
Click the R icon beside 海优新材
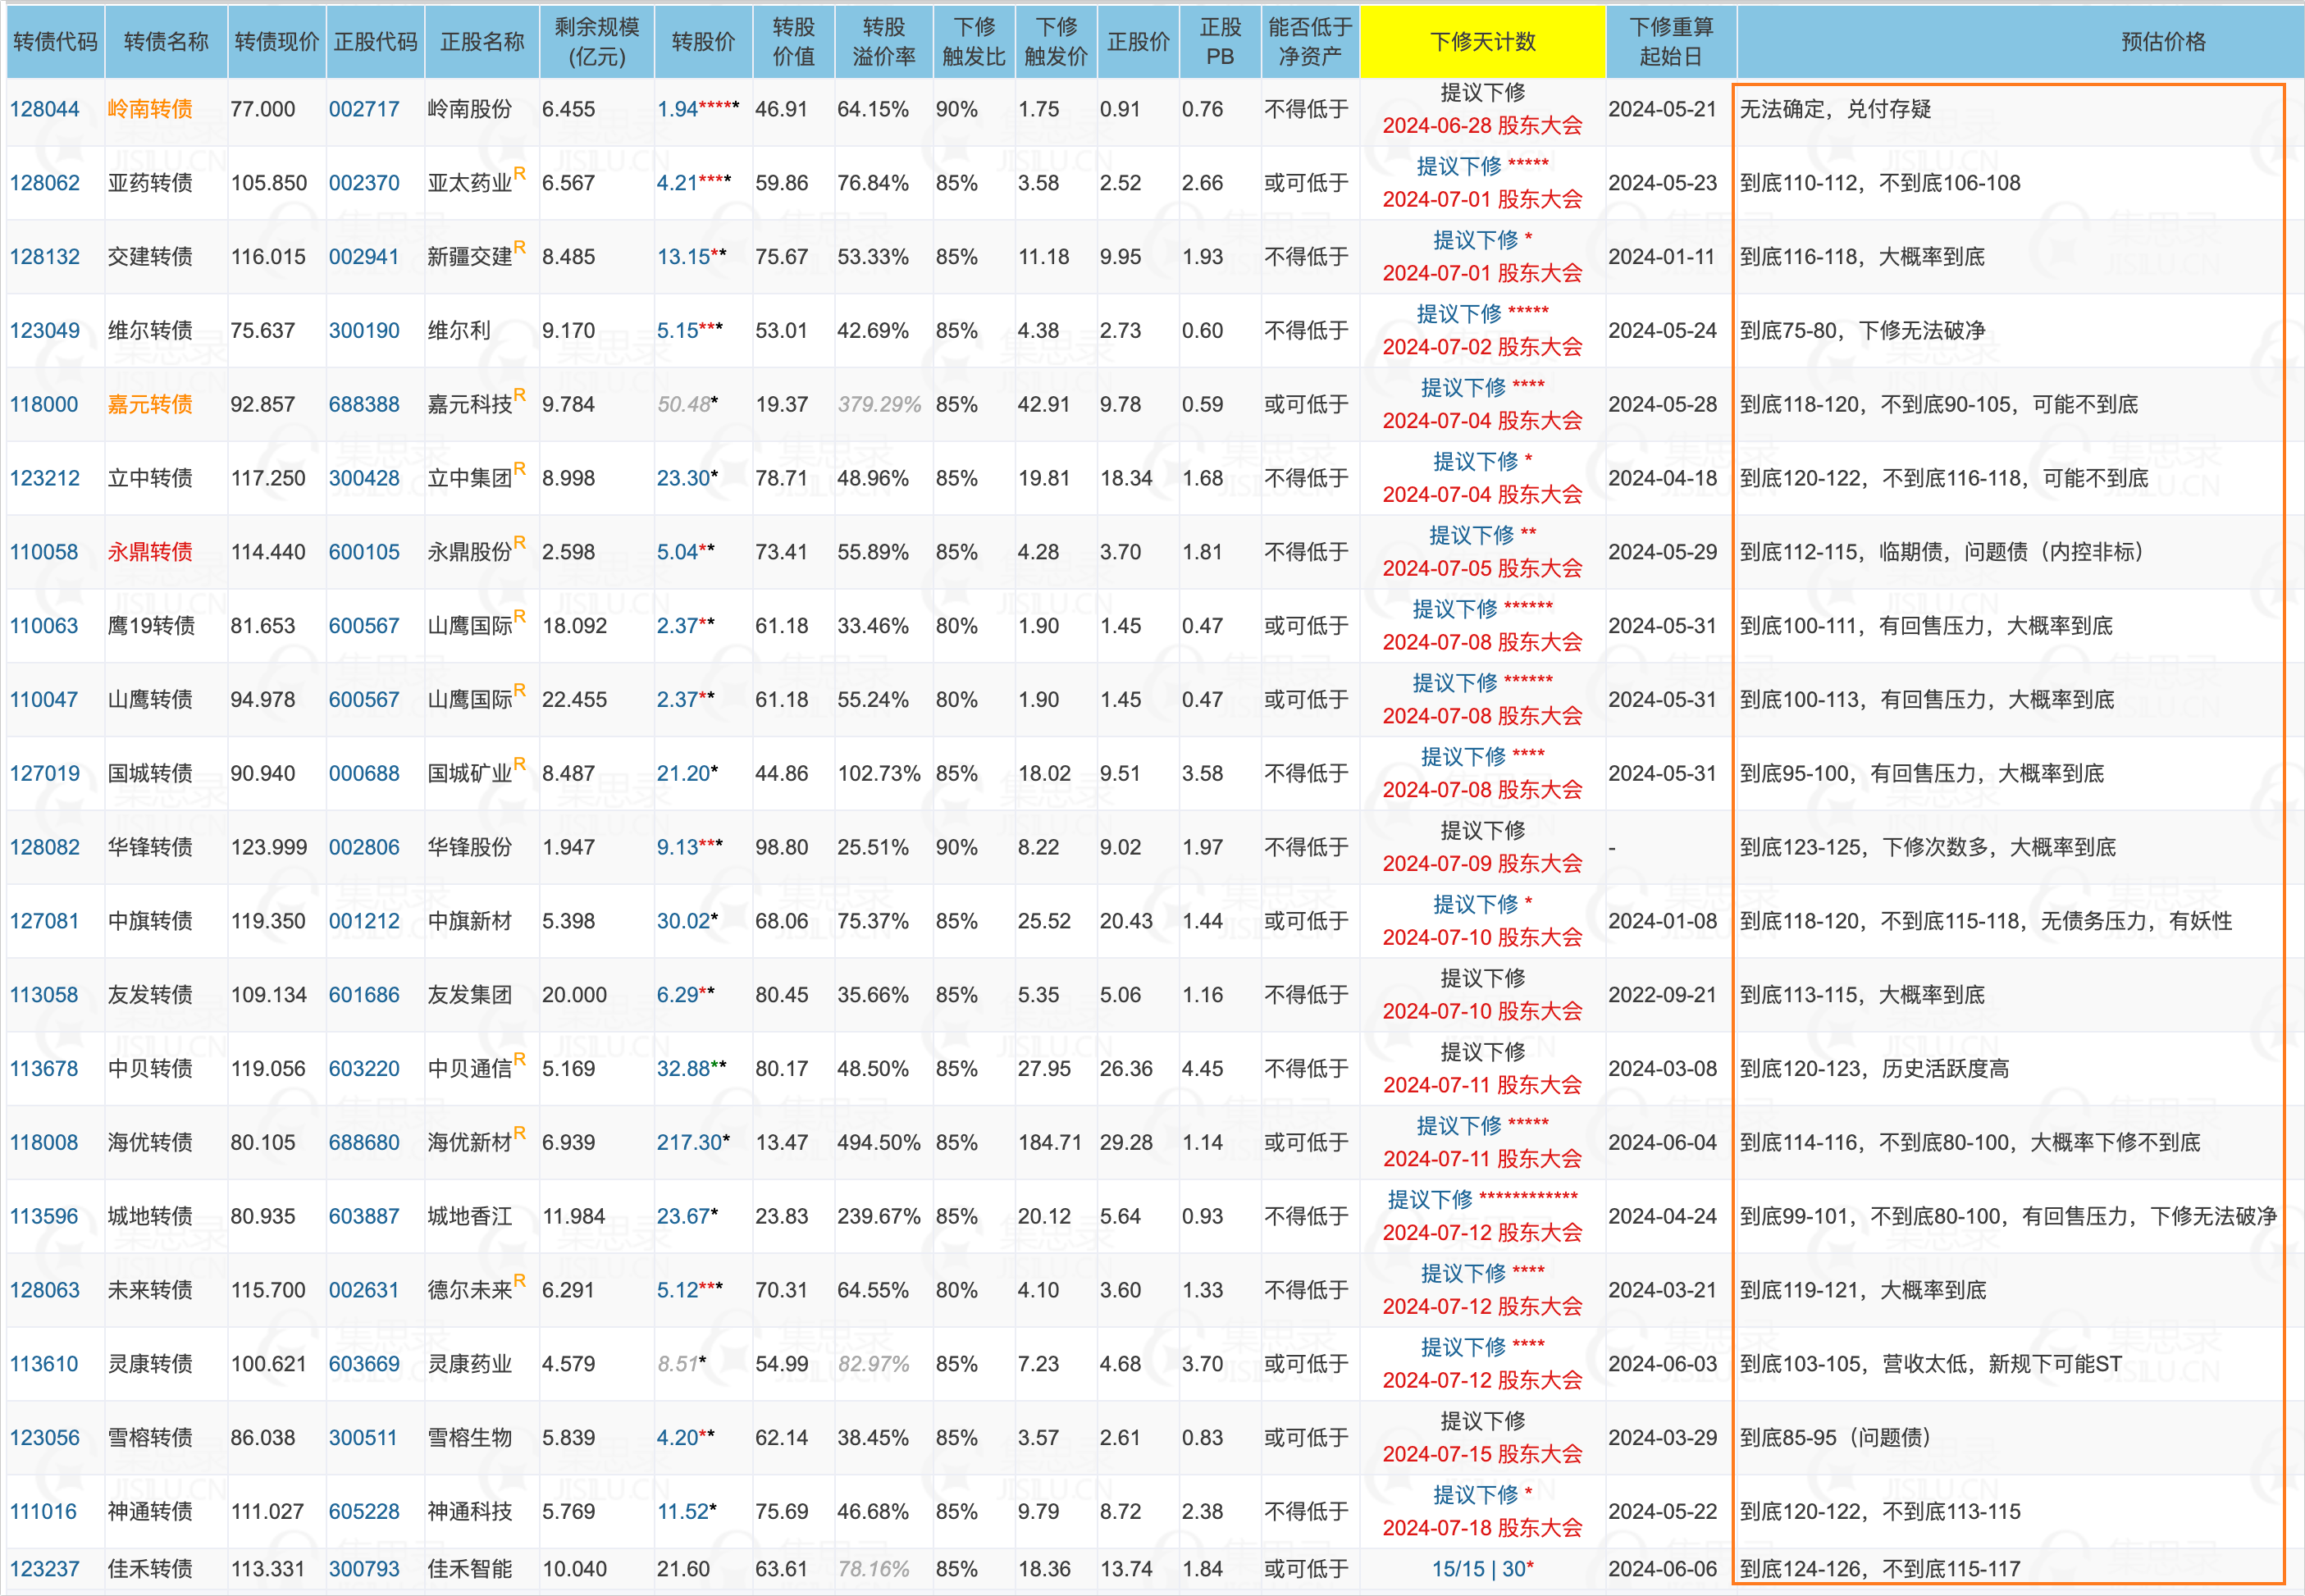click(520, 1133)
